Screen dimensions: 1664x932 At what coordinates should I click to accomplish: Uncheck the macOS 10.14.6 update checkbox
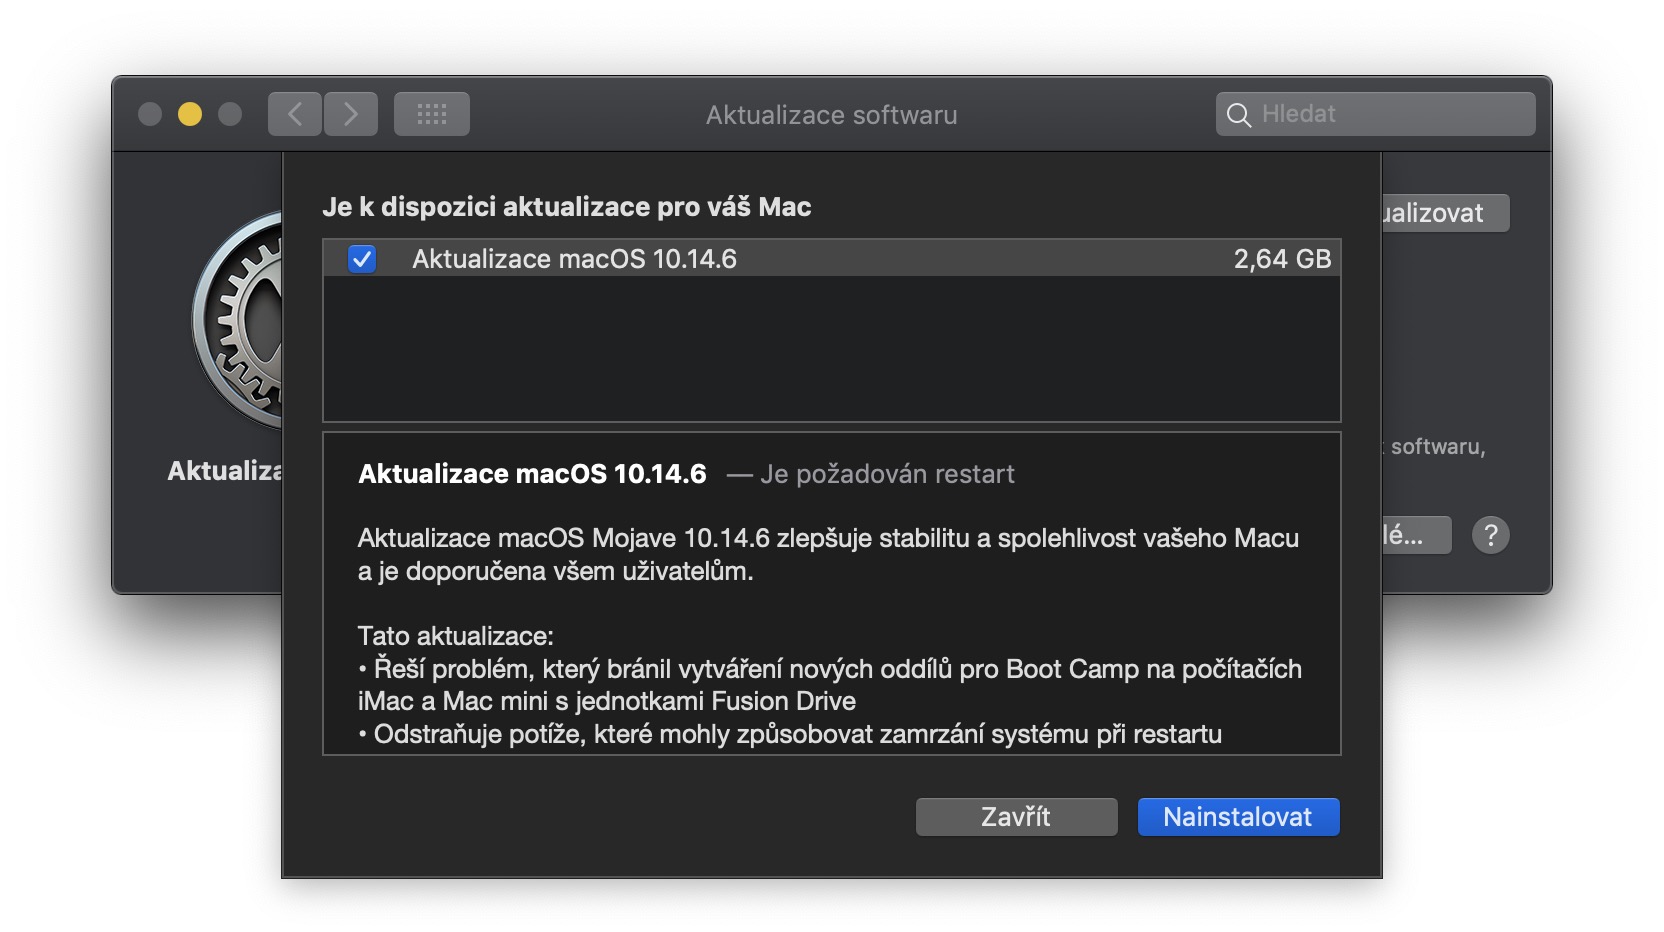pyautogui.click(x=362, y=259)
